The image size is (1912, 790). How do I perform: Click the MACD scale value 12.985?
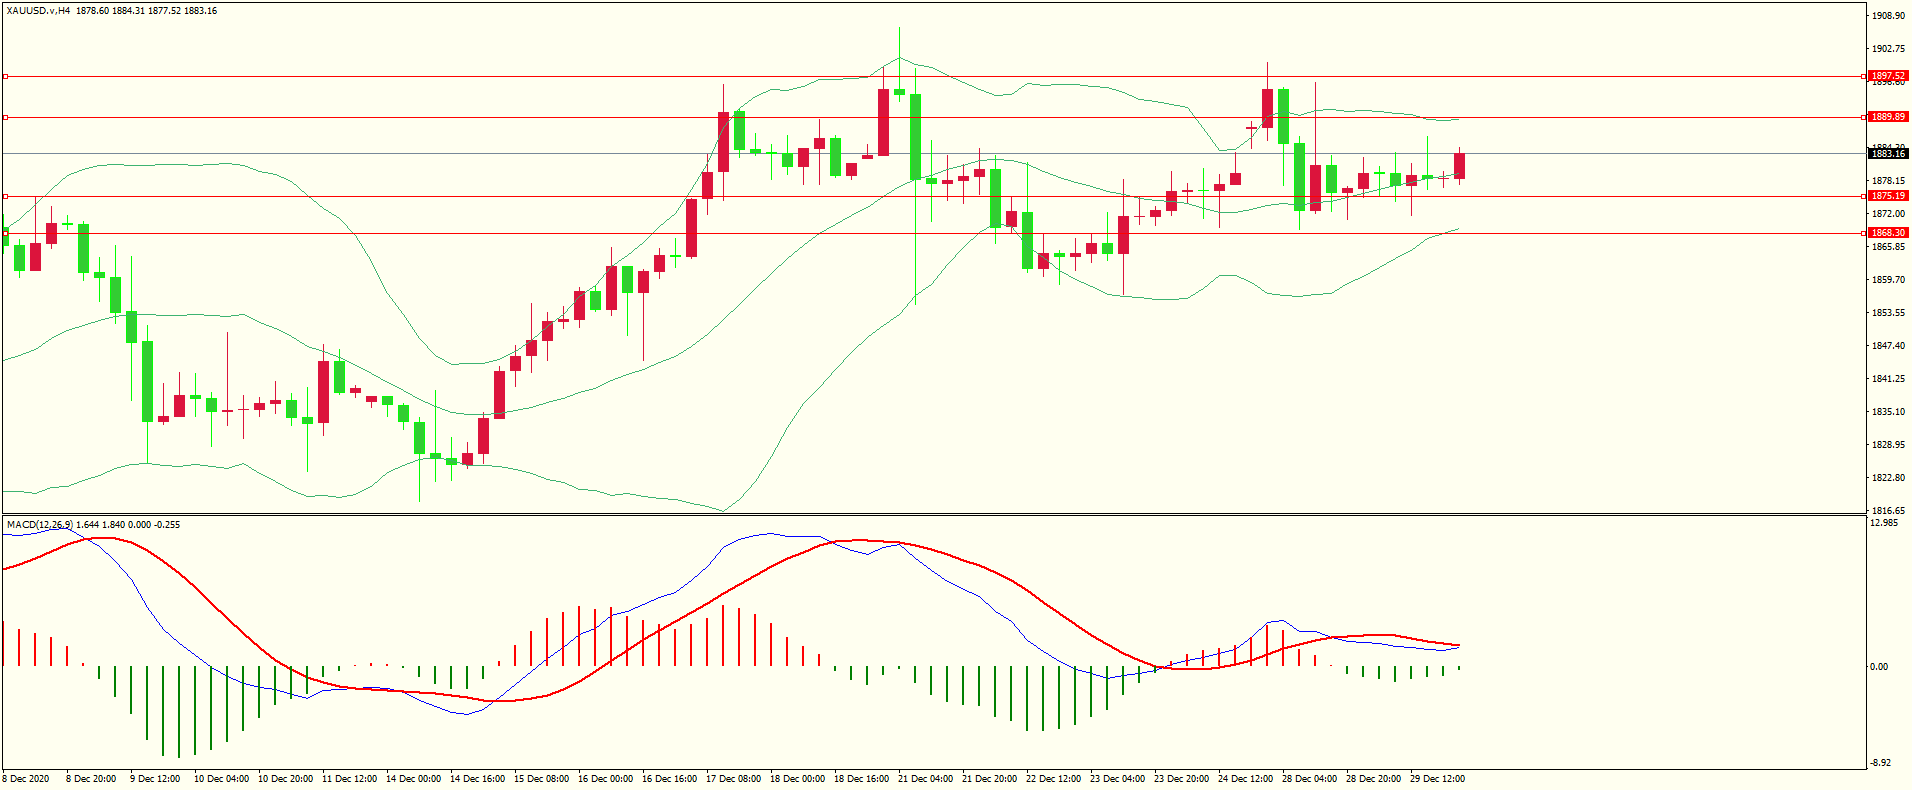[x=1884, y=523]
